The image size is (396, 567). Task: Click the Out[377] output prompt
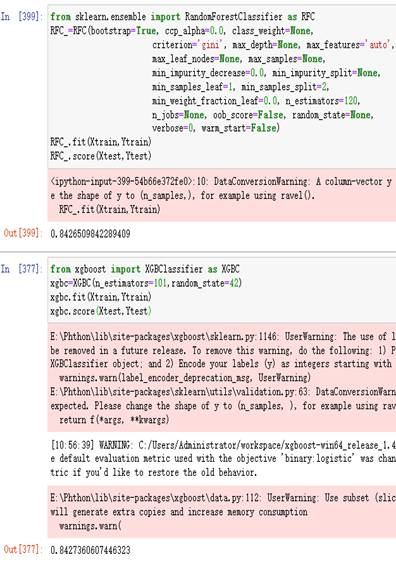[x=23, y=549]
